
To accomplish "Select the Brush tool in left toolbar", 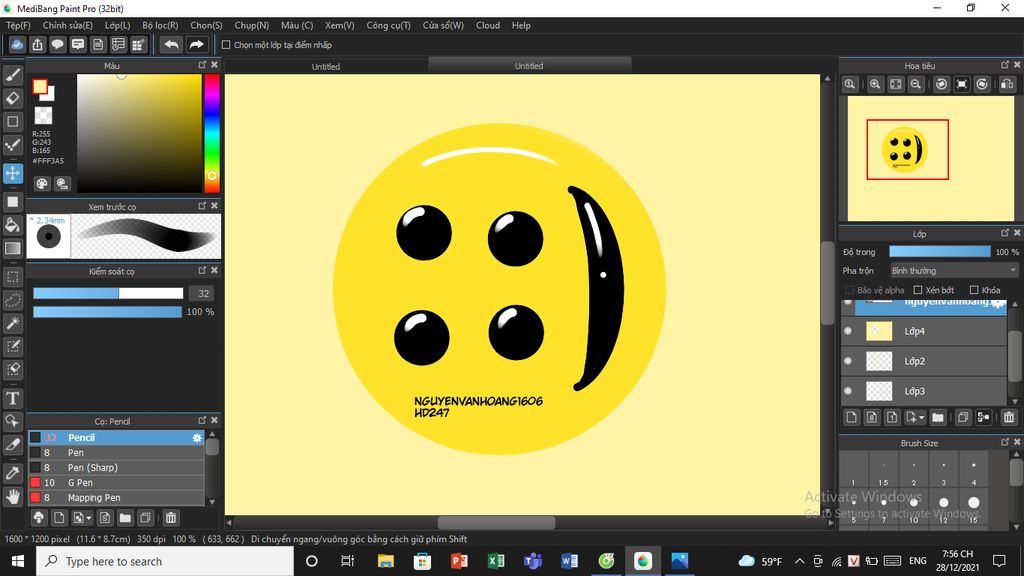I will tap(13, 75).
